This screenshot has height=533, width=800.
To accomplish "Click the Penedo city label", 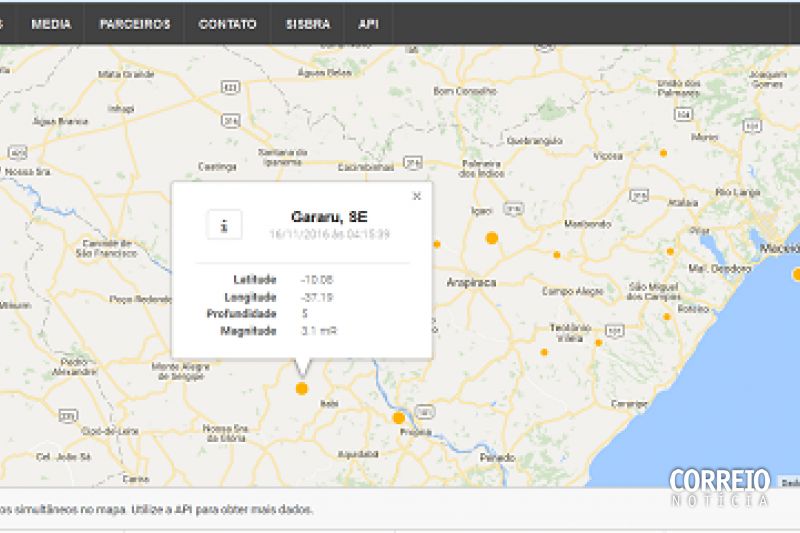I will coord(497,458).
